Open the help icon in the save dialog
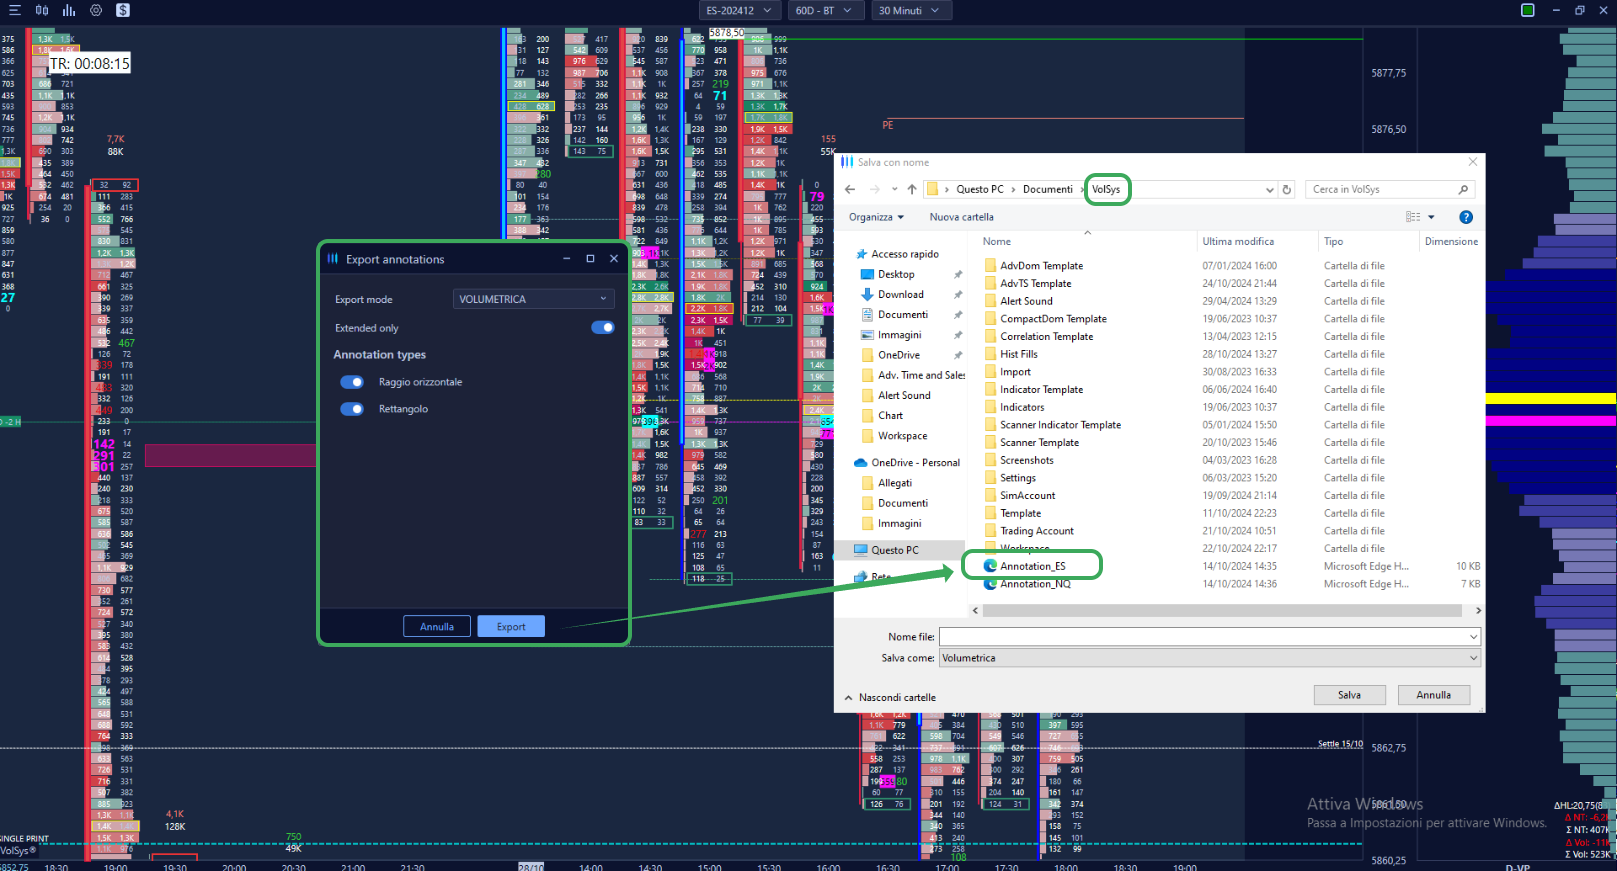 (1466, 217)
